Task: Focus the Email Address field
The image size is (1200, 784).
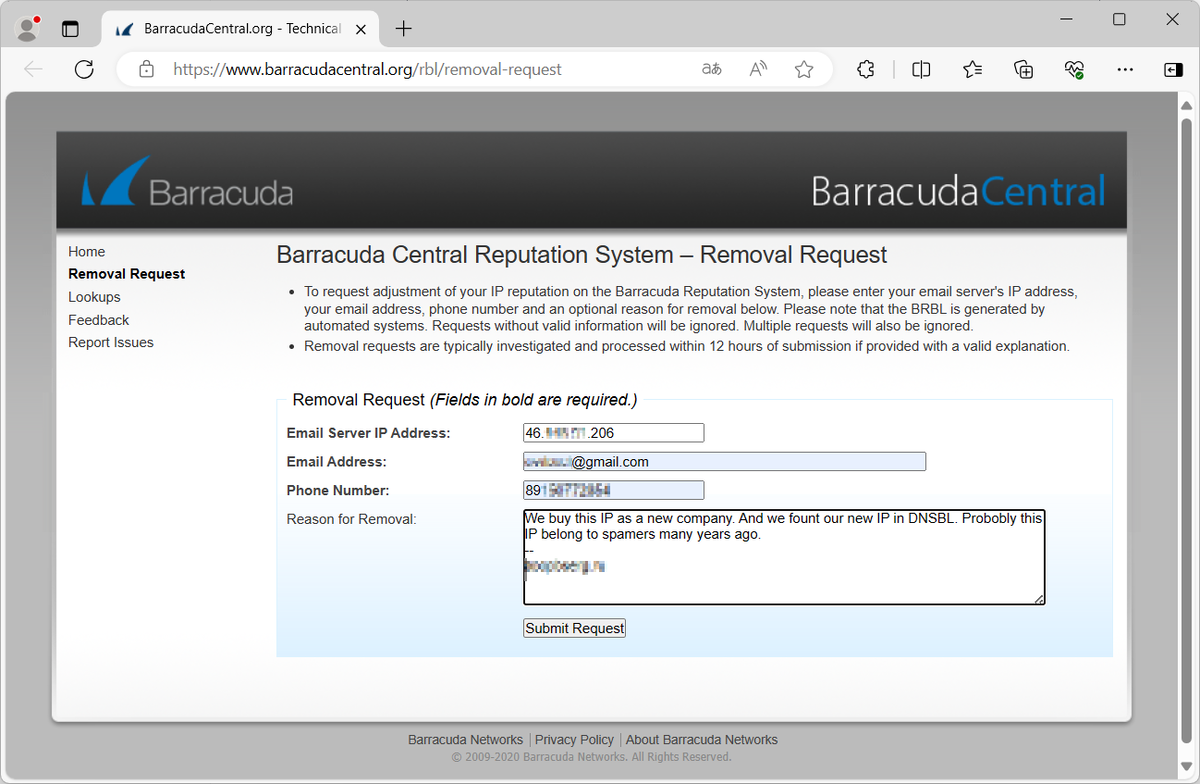Action: point(724,462)
